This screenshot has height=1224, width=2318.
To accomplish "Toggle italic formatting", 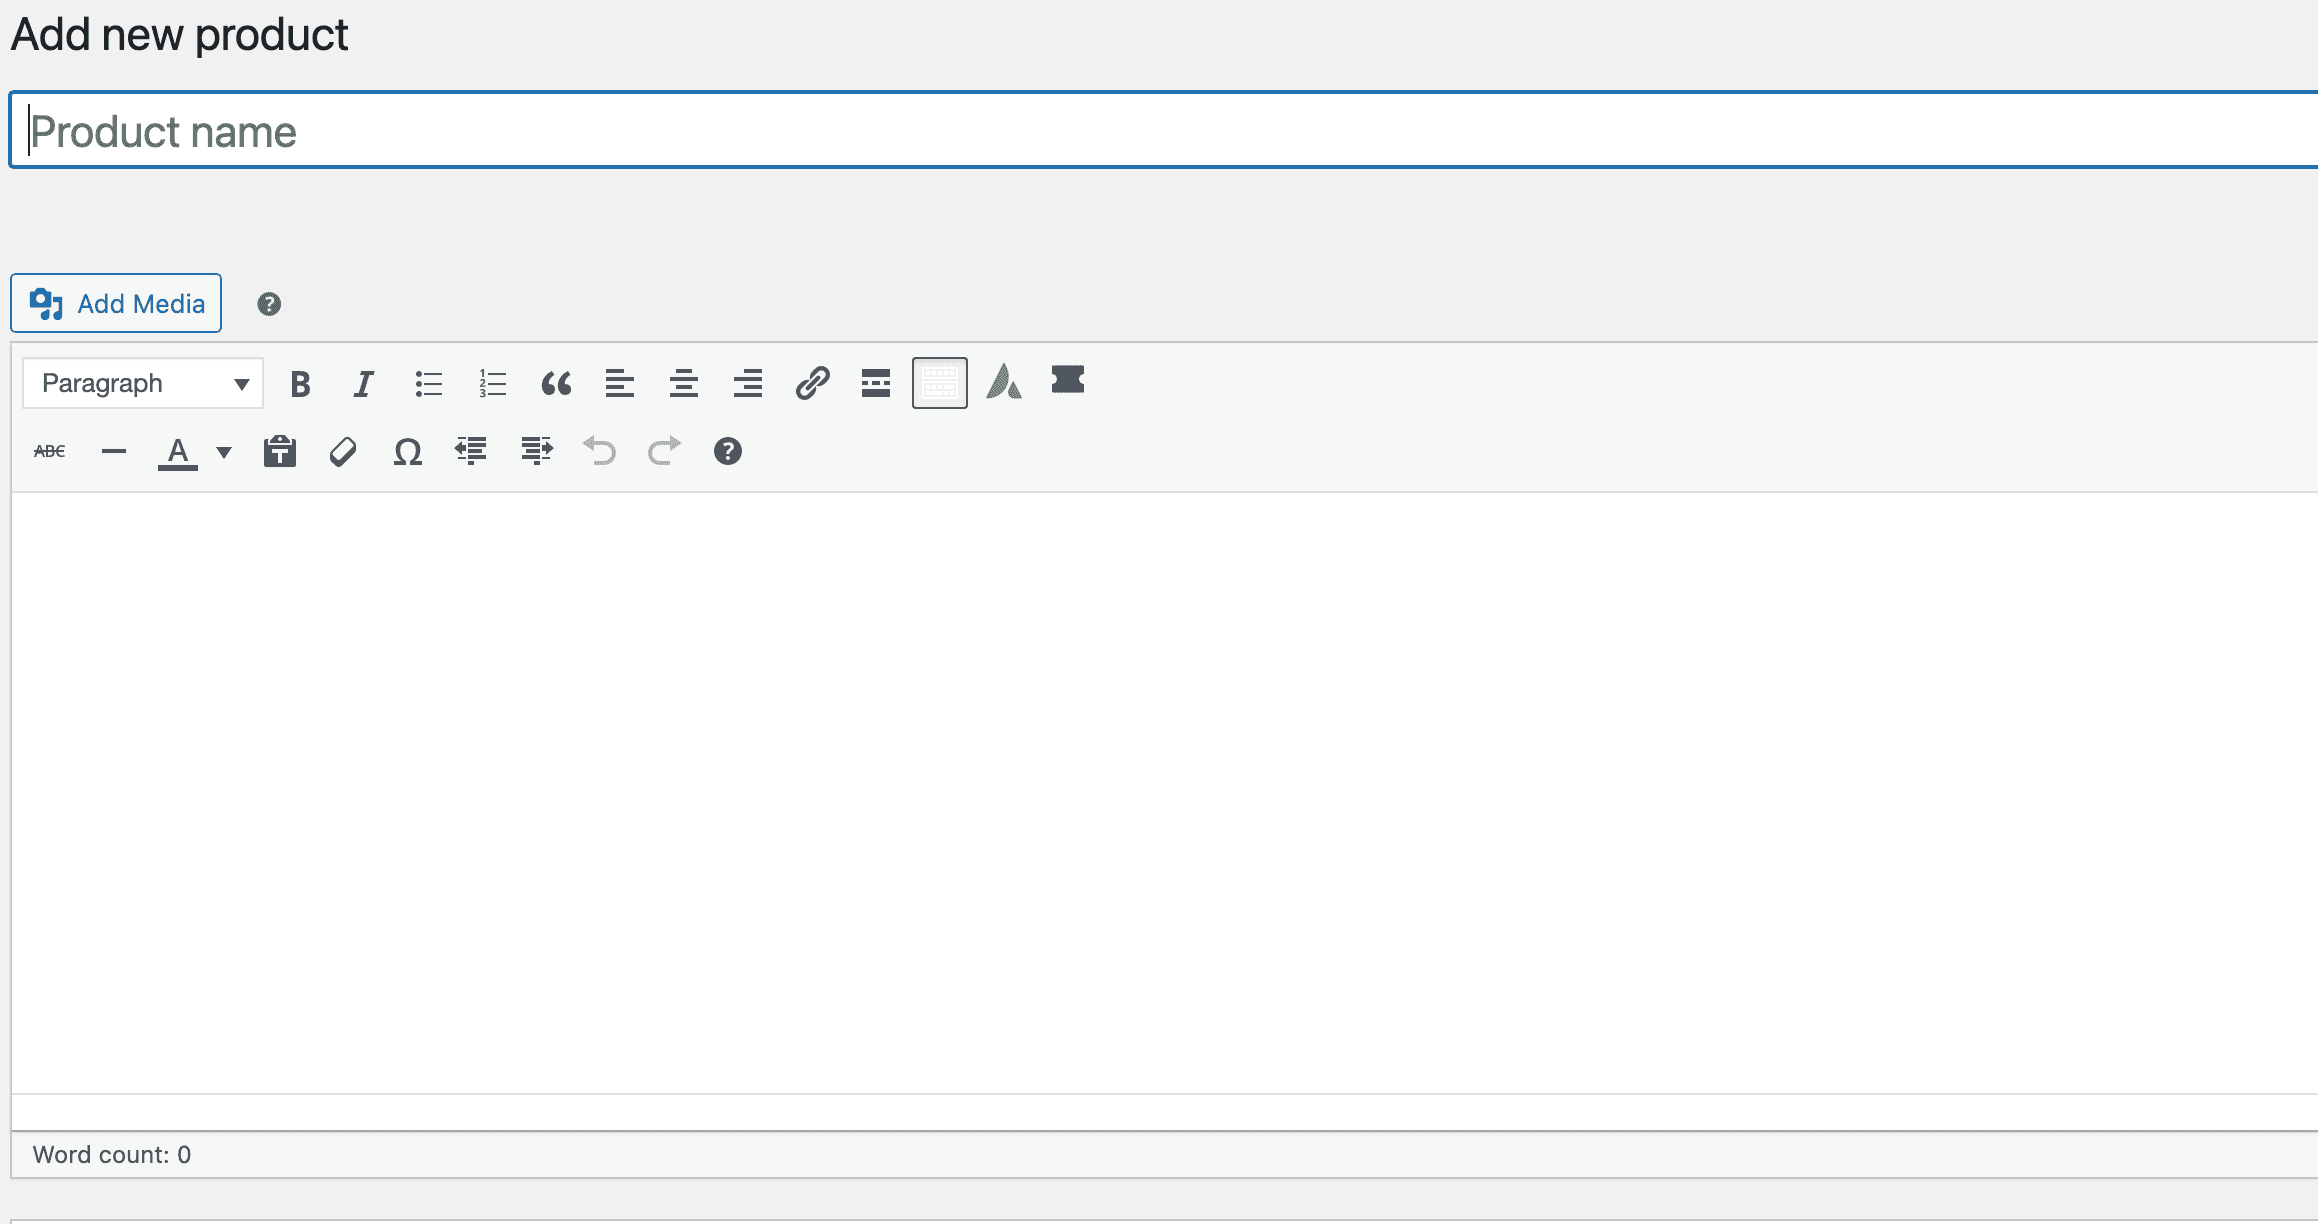I will 364,384.
